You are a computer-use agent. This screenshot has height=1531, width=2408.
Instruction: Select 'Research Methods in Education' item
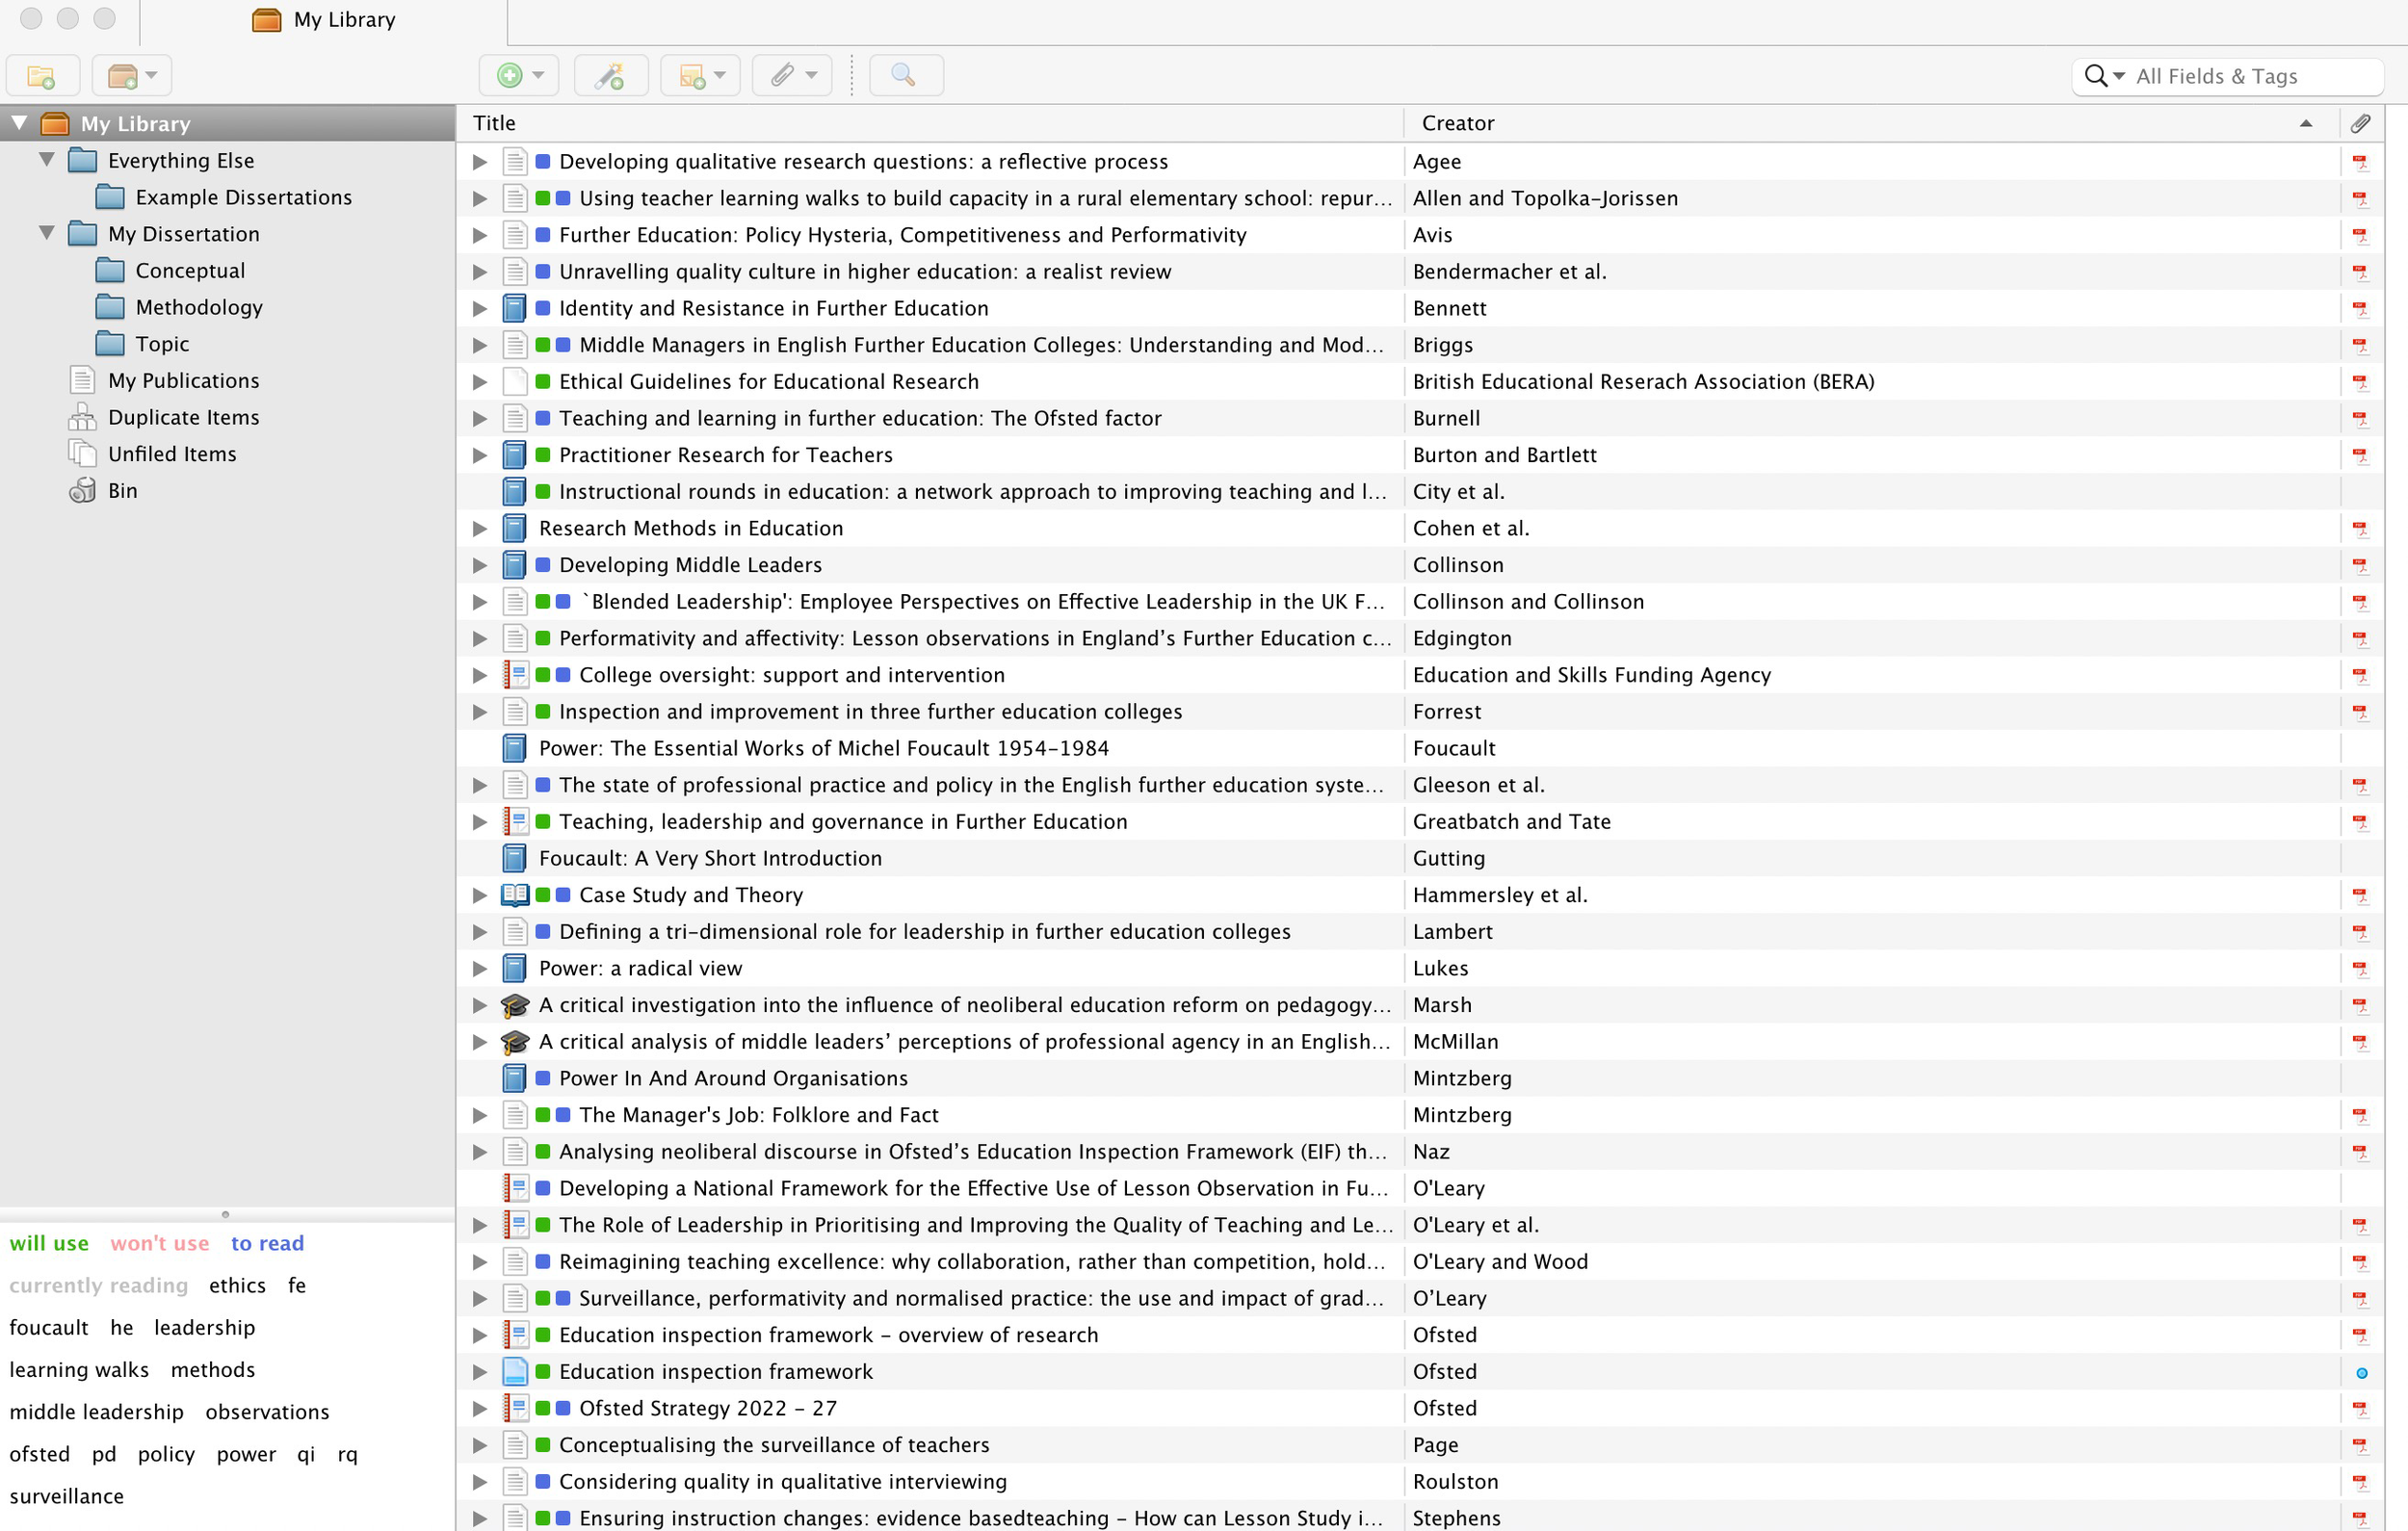[690, 528]
